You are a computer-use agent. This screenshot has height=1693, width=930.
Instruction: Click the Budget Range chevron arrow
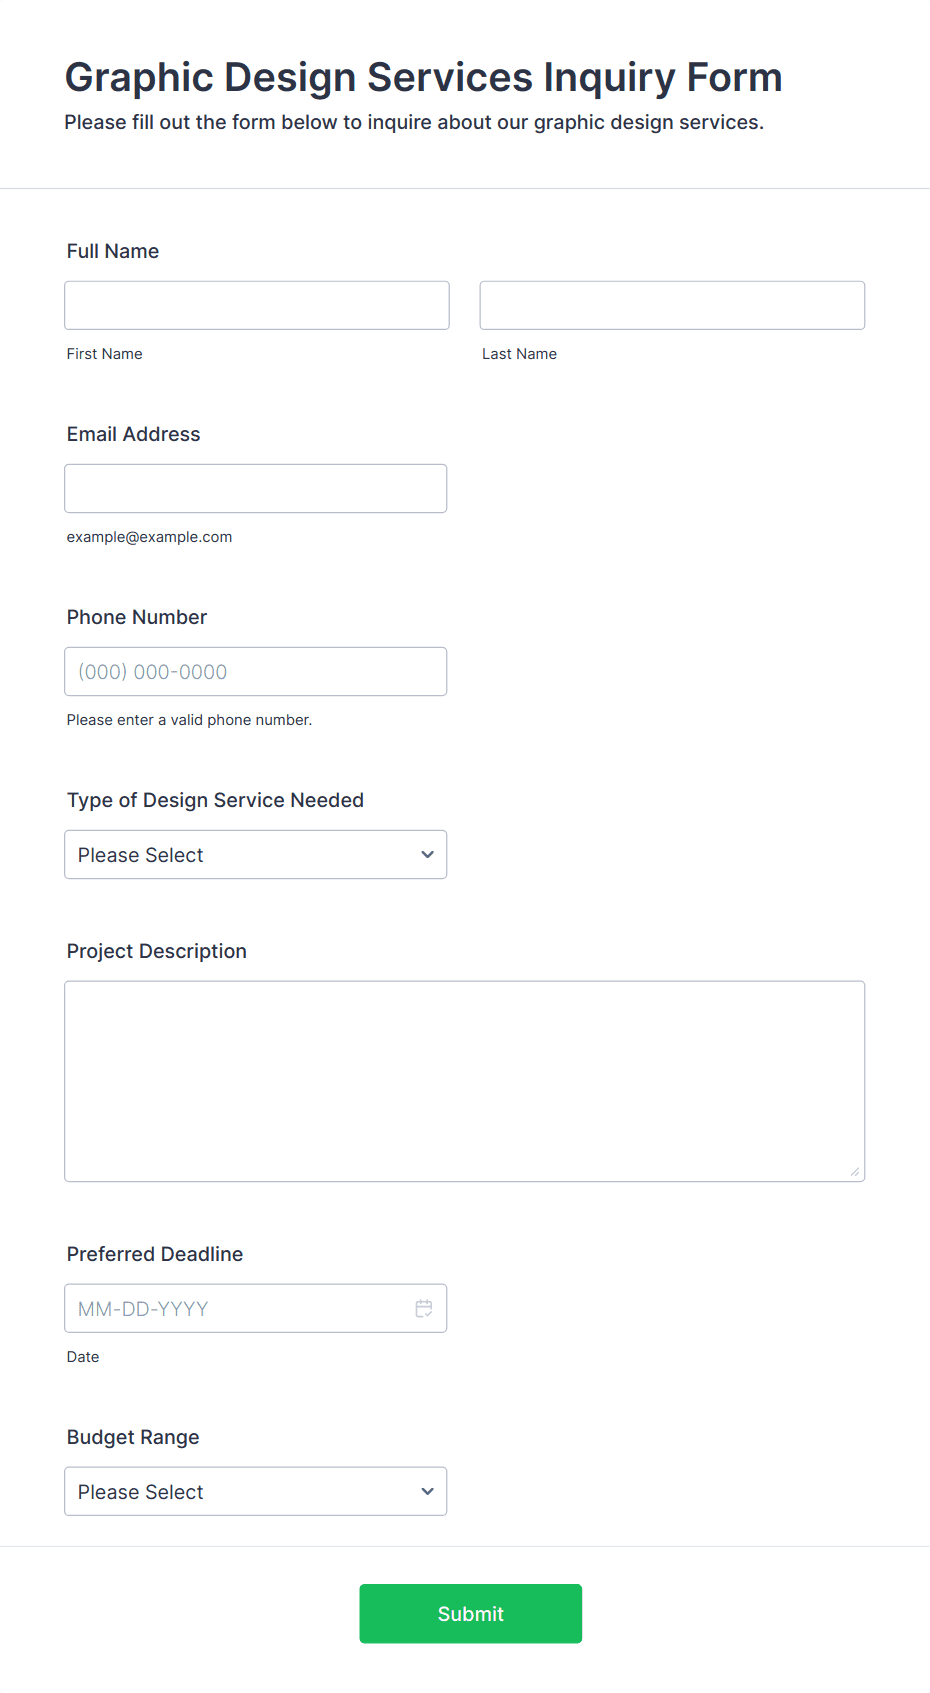[x=427, y=1491]
